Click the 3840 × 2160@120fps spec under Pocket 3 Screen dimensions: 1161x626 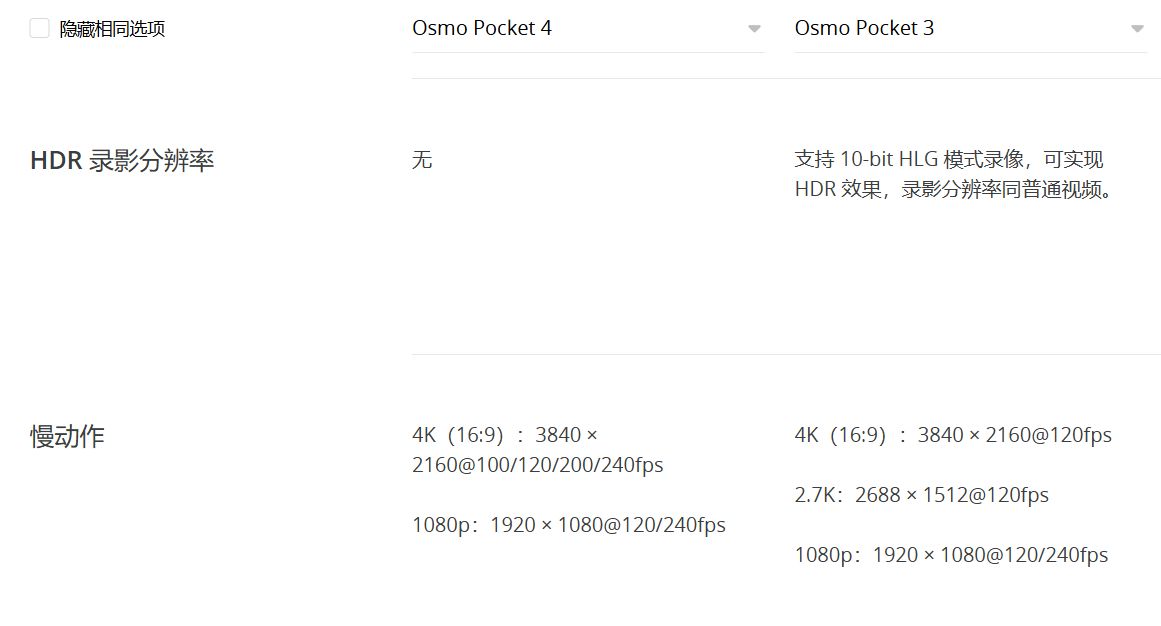coord(1014,435)
